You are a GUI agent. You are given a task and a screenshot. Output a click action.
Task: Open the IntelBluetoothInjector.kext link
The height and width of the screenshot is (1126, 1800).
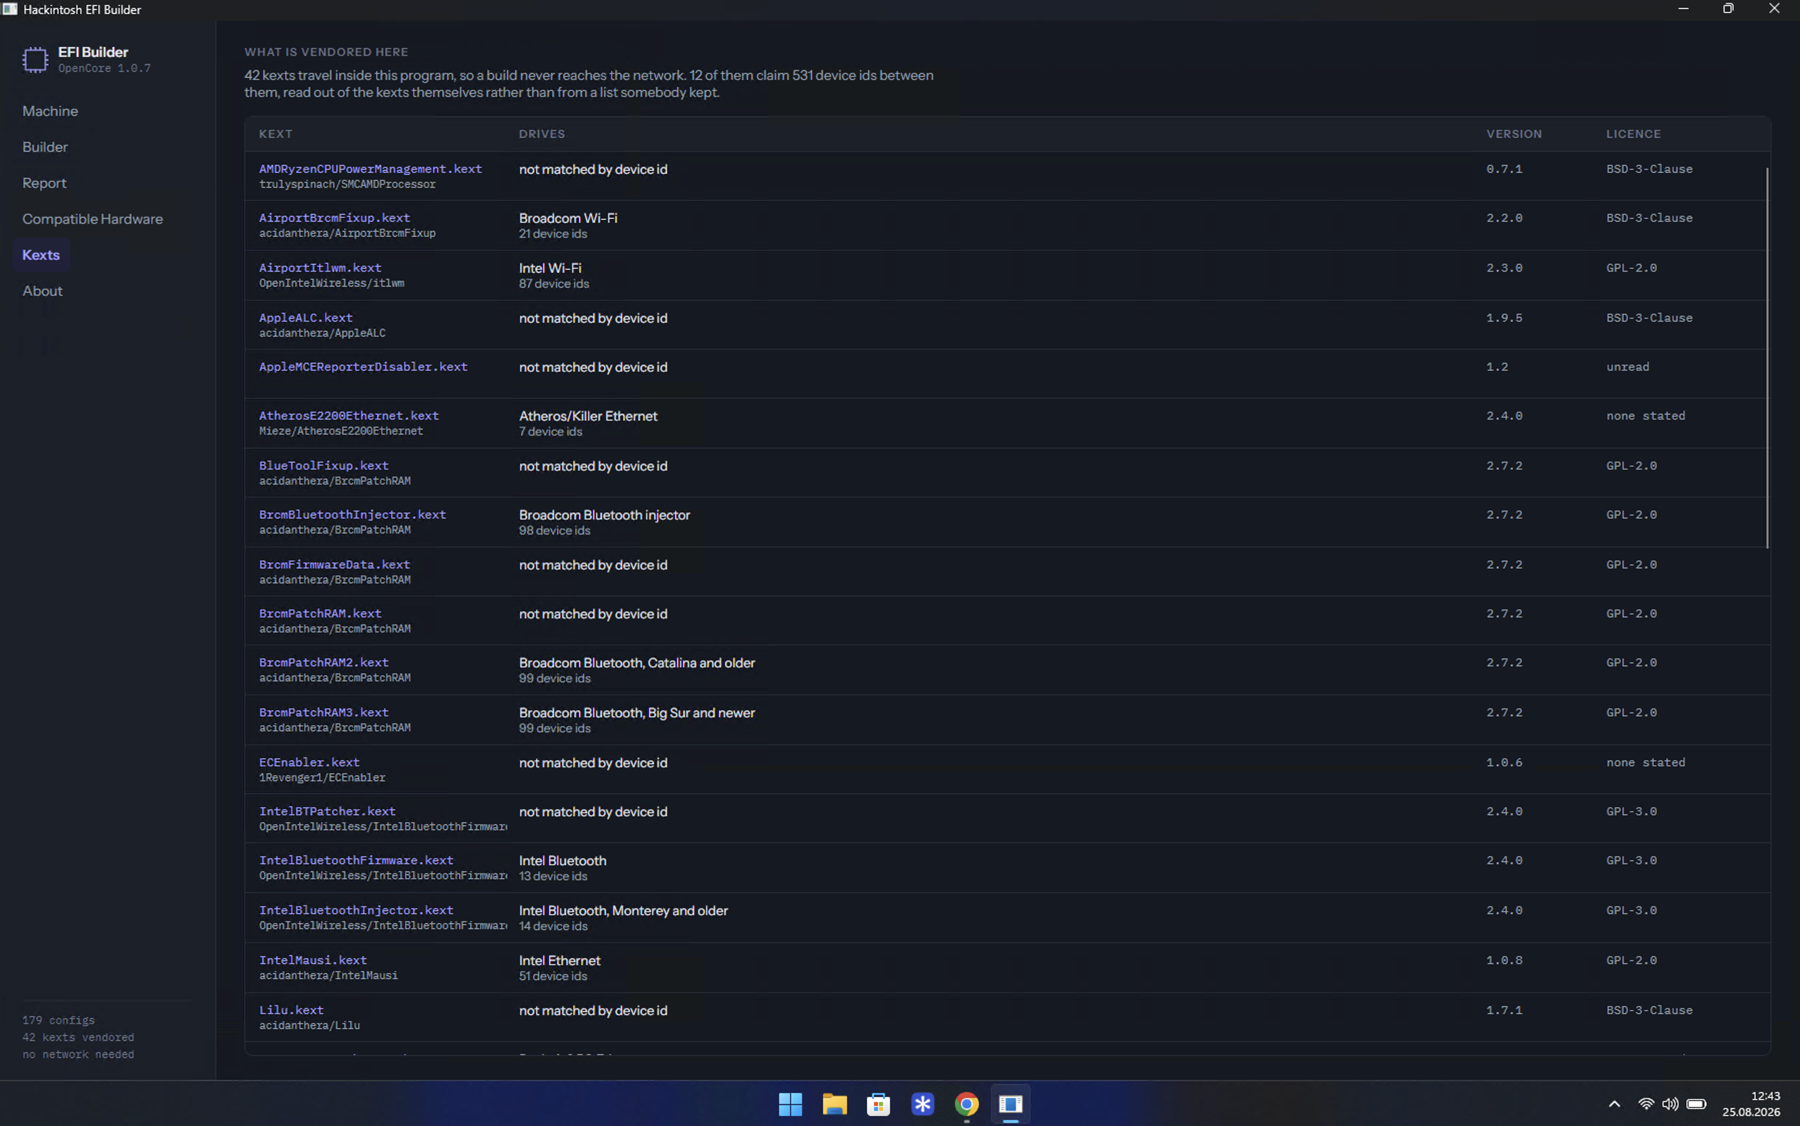point(356,911)
